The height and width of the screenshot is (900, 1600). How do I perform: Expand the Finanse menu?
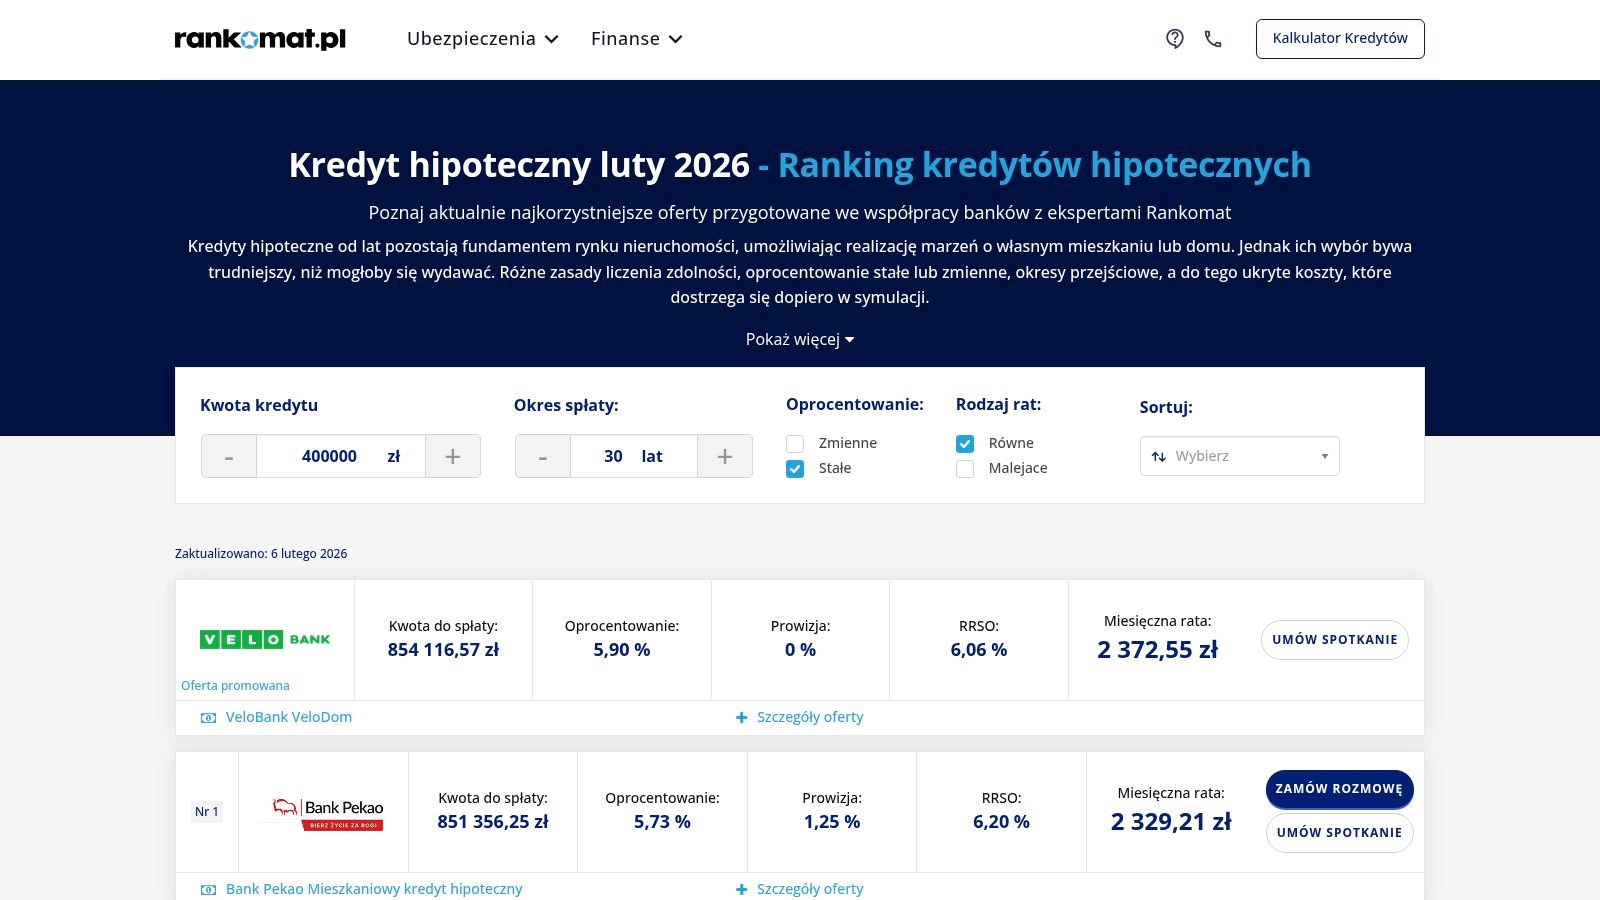(637, 39)
